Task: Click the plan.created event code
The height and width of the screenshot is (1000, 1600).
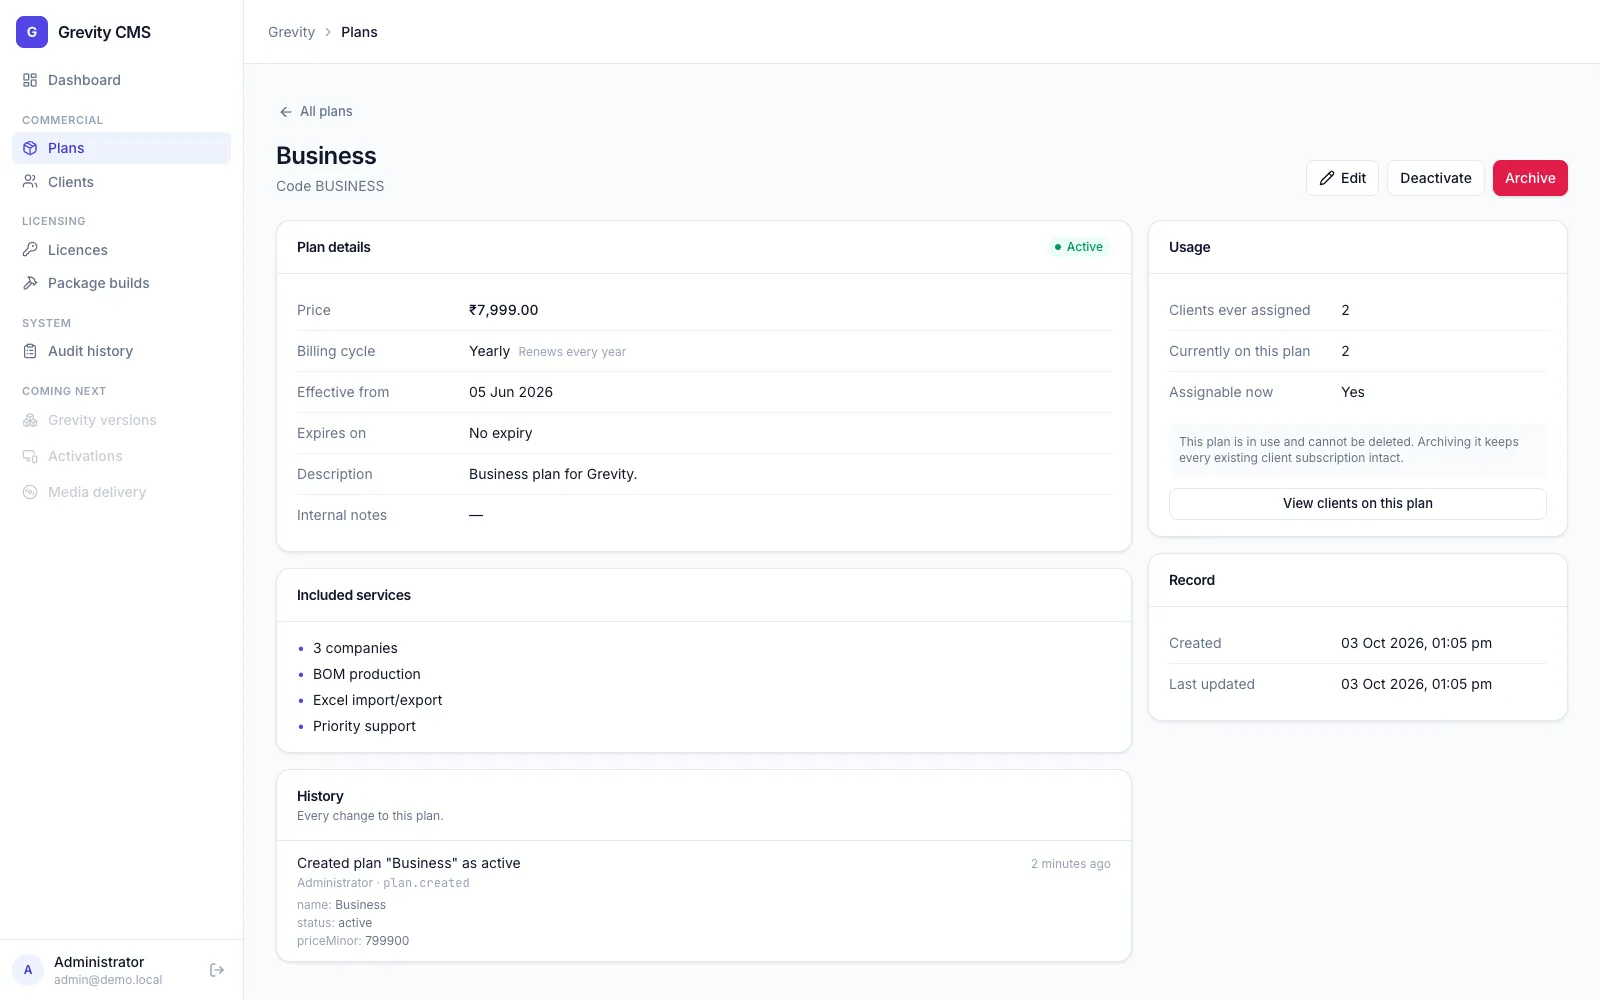Action: pos(426,883)
